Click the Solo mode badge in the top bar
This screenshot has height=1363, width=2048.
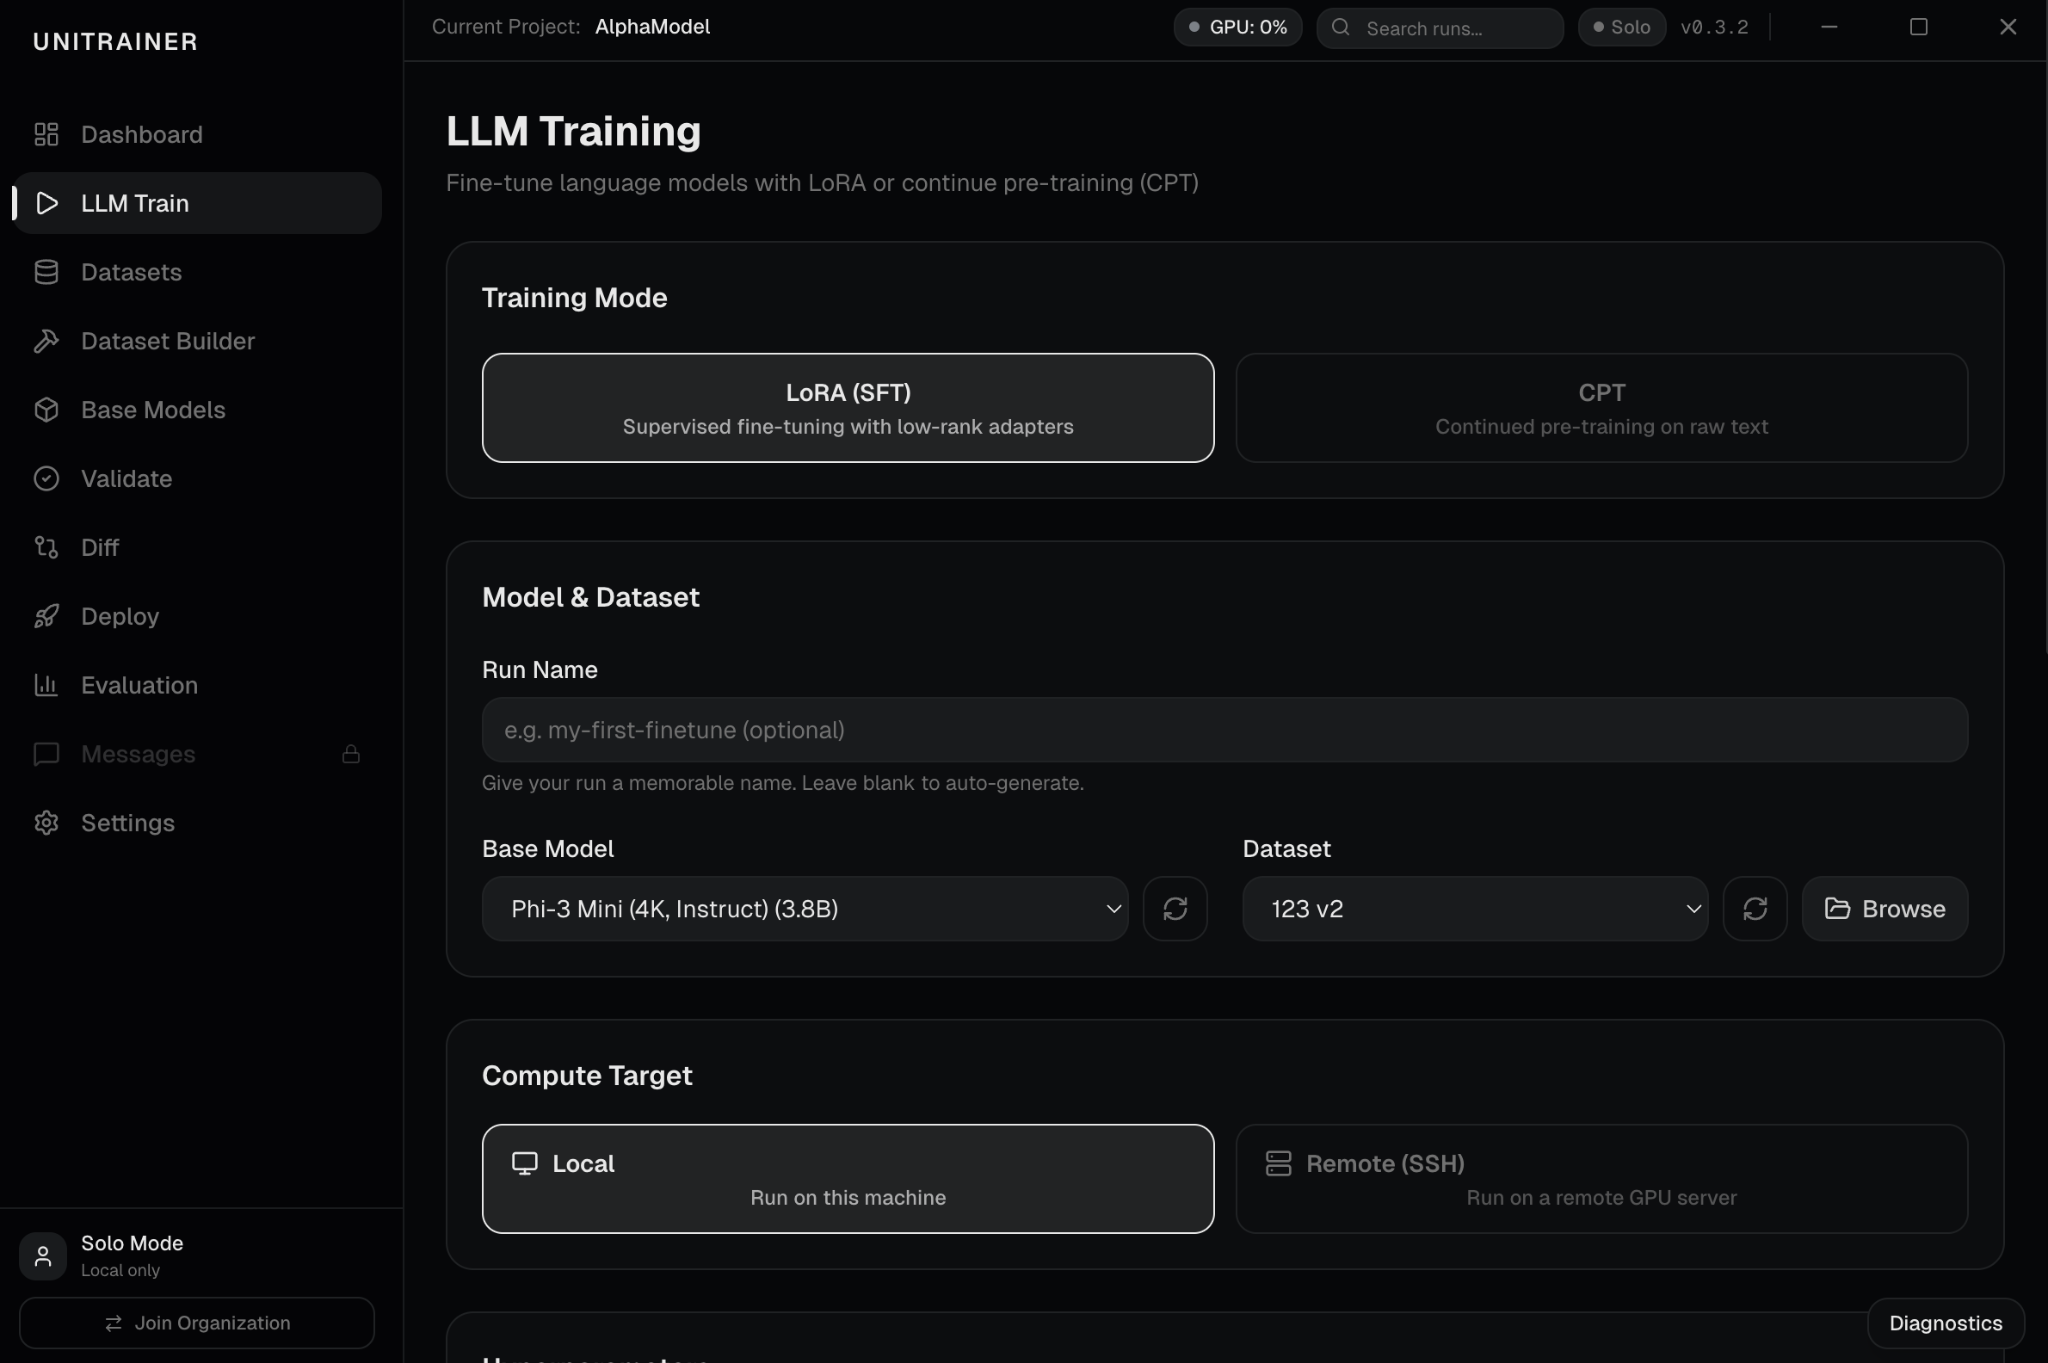[x=1621, y=27]
